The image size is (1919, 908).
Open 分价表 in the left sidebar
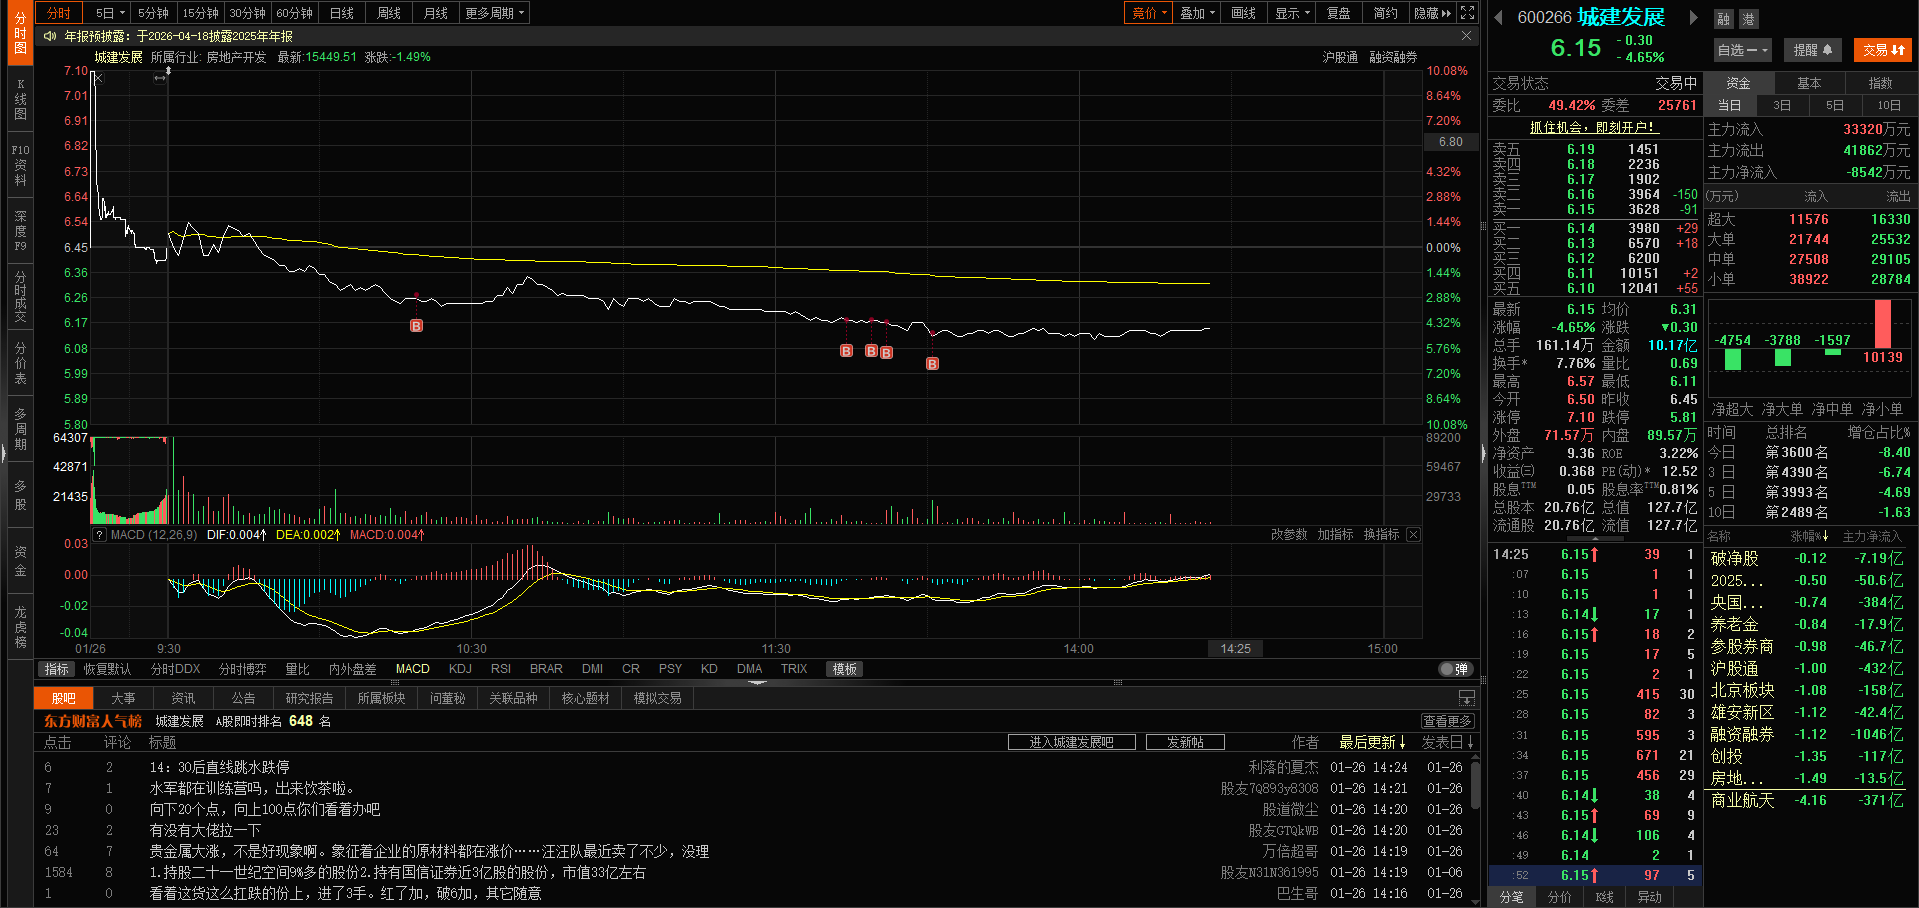click(x=21, y=363)
